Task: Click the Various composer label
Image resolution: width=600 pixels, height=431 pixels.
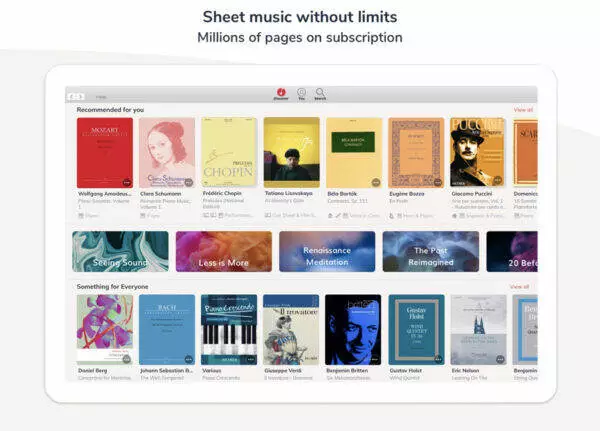Action: click(212, 371)
